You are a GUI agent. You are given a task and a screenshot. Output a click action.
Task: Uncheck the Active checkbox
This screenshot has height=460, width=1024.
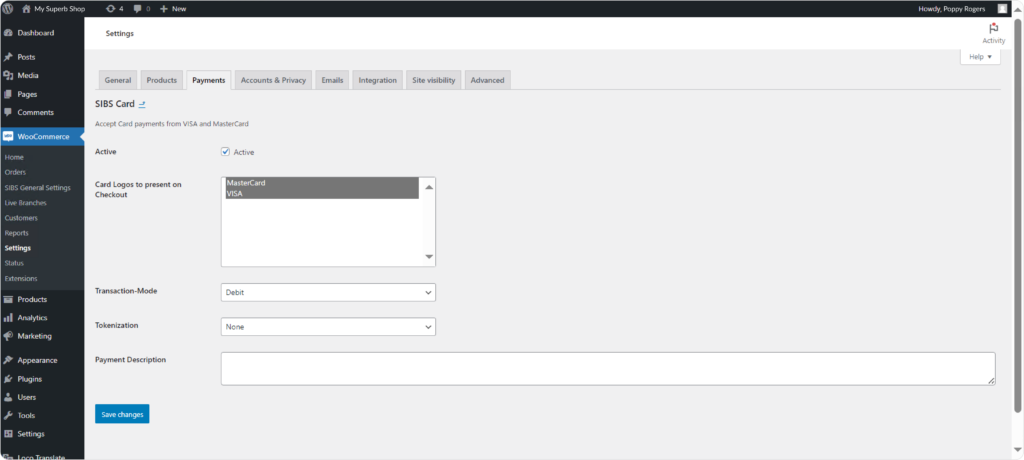226,152
